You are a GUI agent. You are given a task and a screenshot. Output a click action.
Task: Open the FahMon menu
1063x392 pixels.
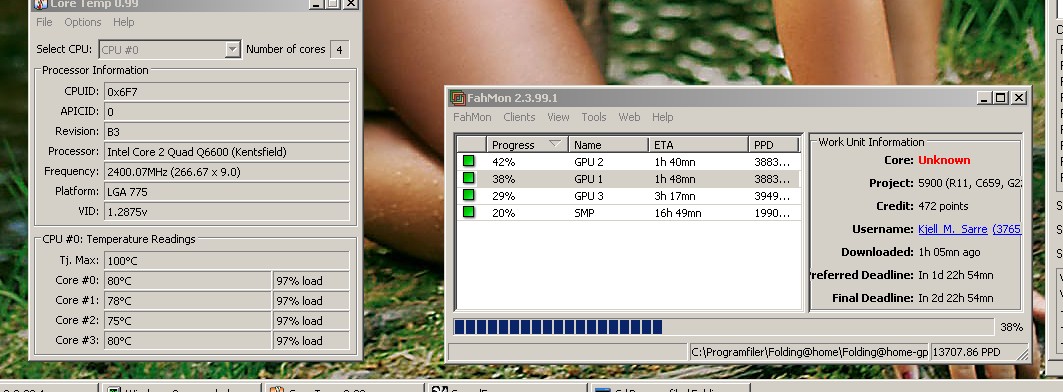click(x=472, y=117)
